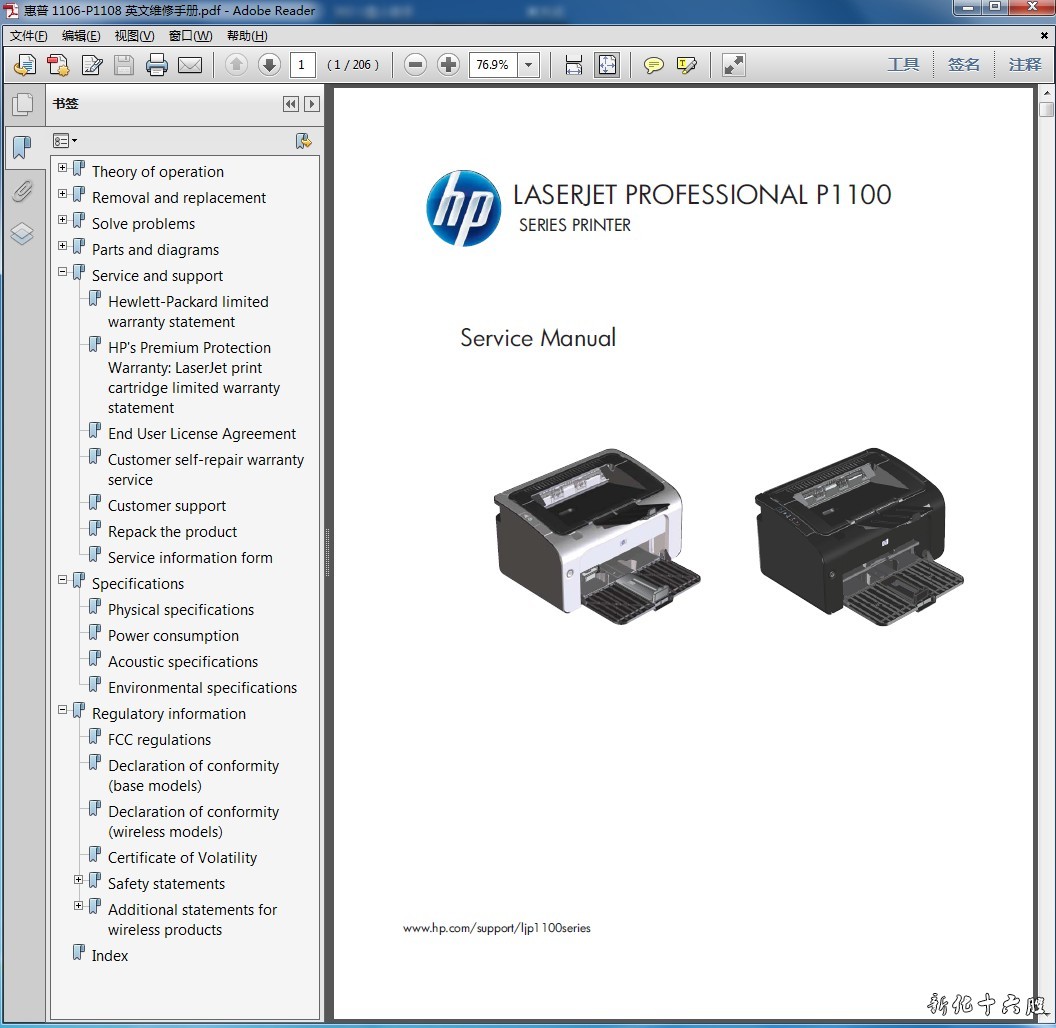
Task: Open the End User License Agreement bookmark
Action: pos(202,434)
